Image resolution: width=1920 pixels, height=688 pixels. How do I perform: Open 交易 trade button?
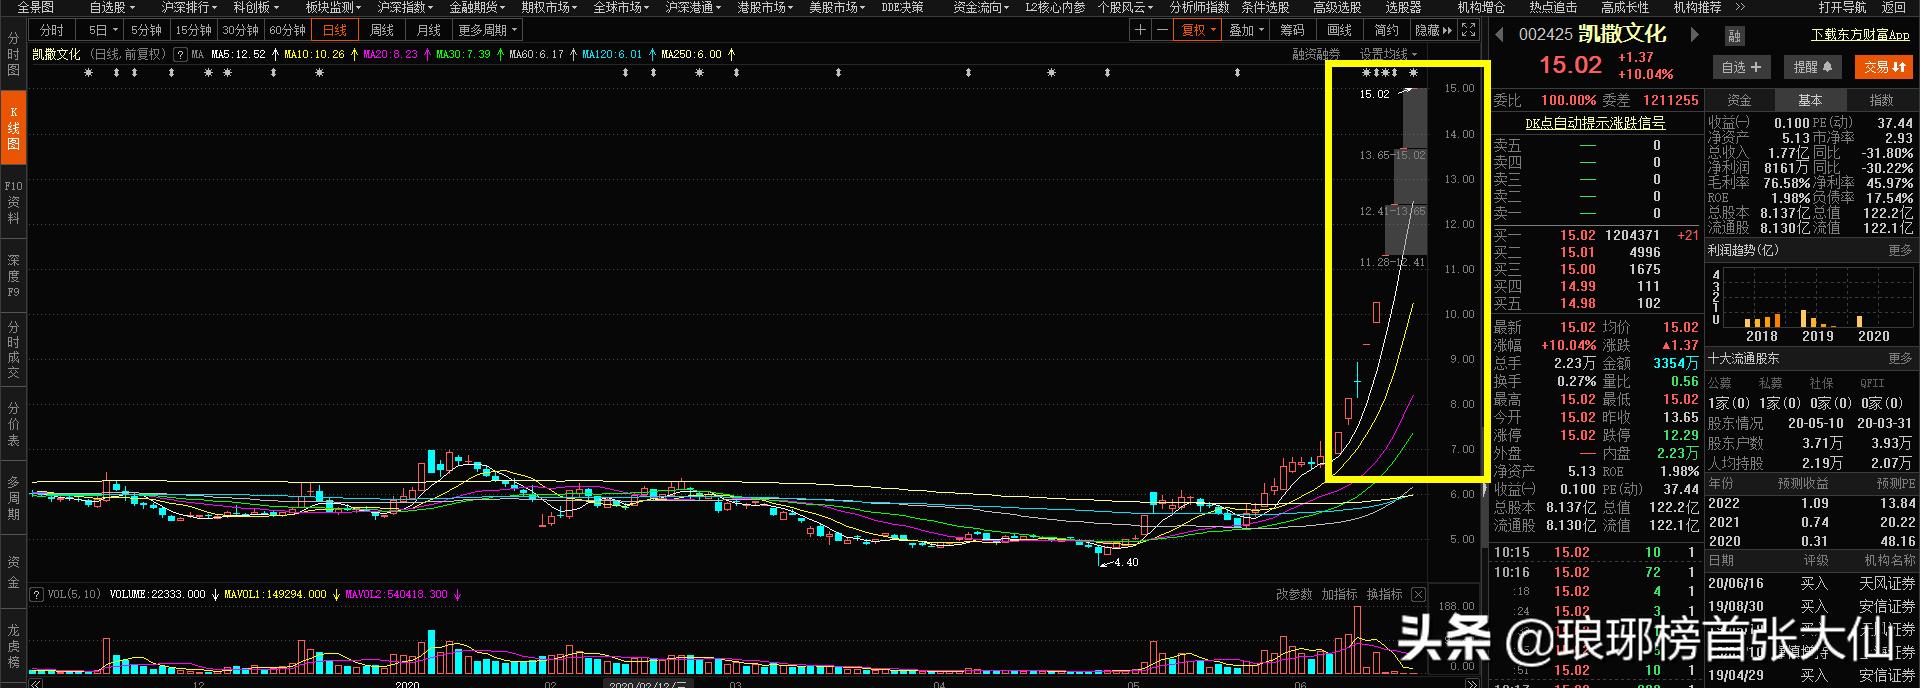point(1883,67)
